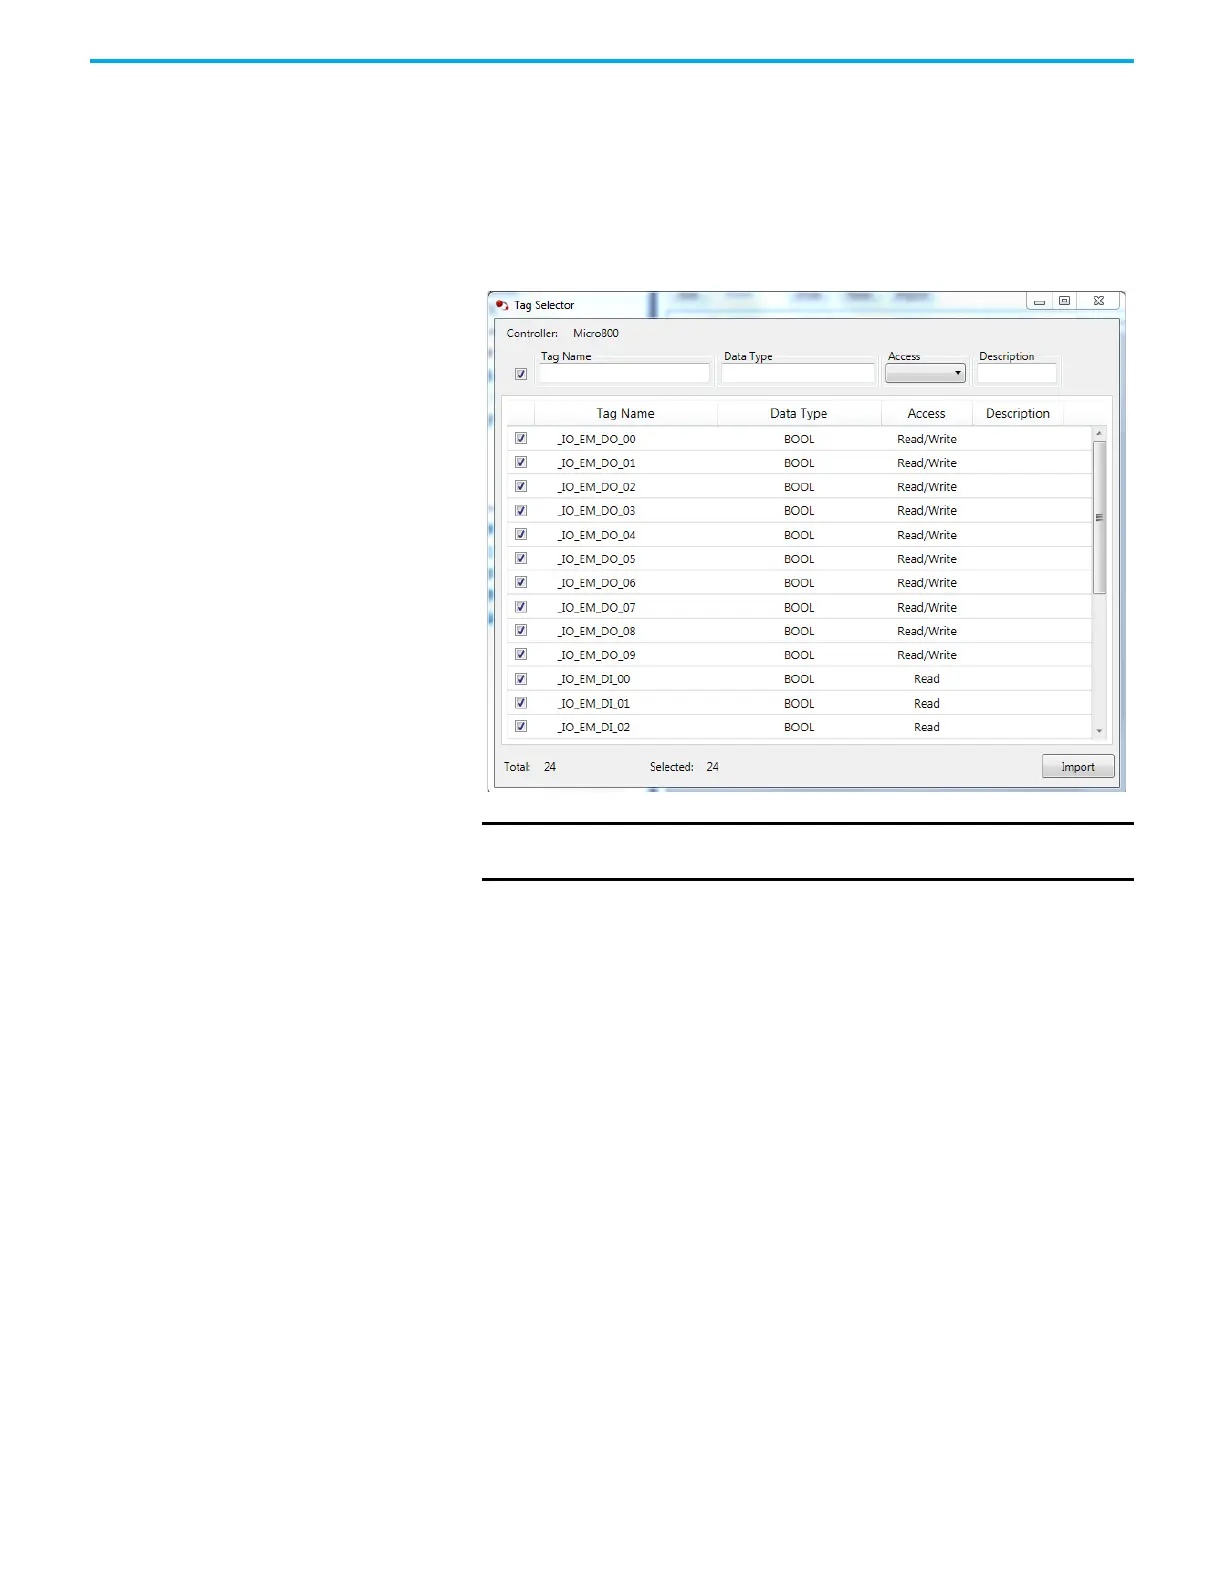The width and height of the screenshot is (1224, 1584).
Task: Uncheck the _IO_EM_DO_04 tag checkbox
Action: [x=521, y=534]
